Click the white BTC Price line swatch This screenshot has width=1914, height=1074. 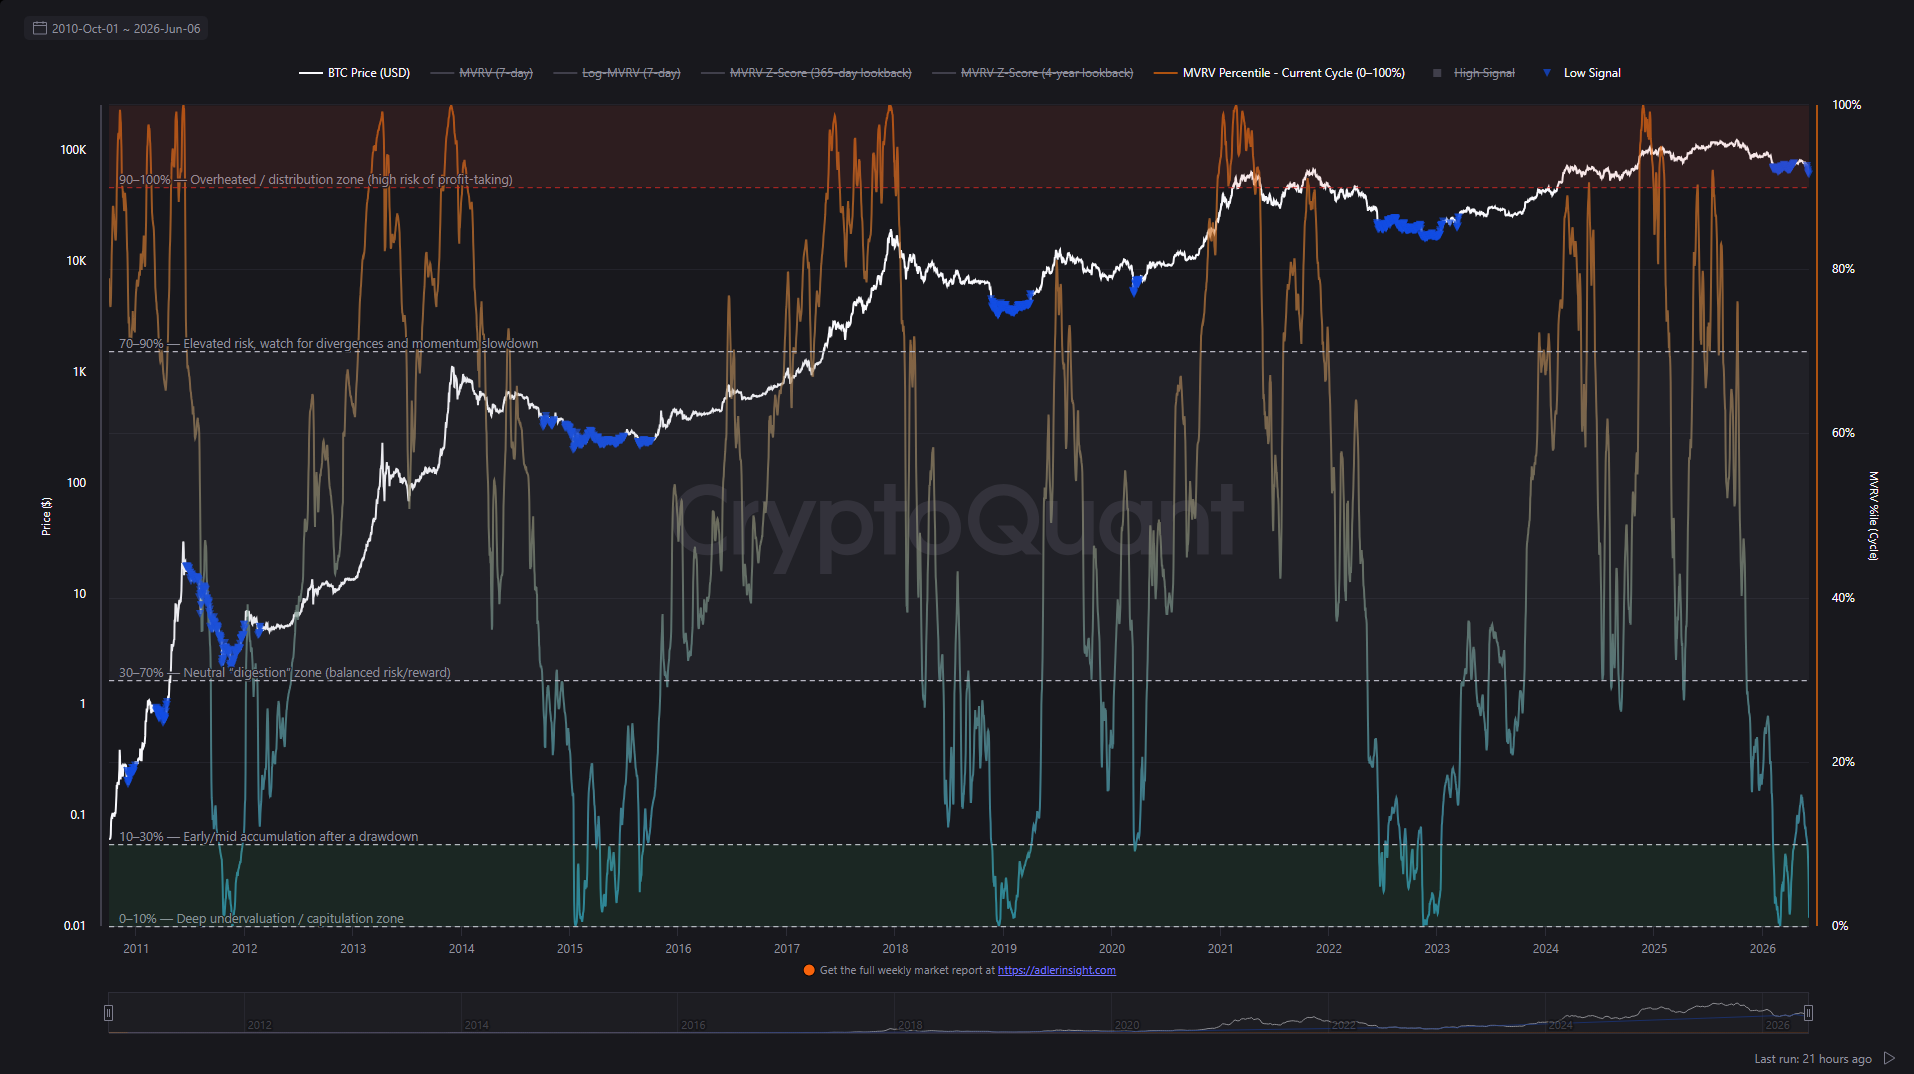(x=310, y=73)
